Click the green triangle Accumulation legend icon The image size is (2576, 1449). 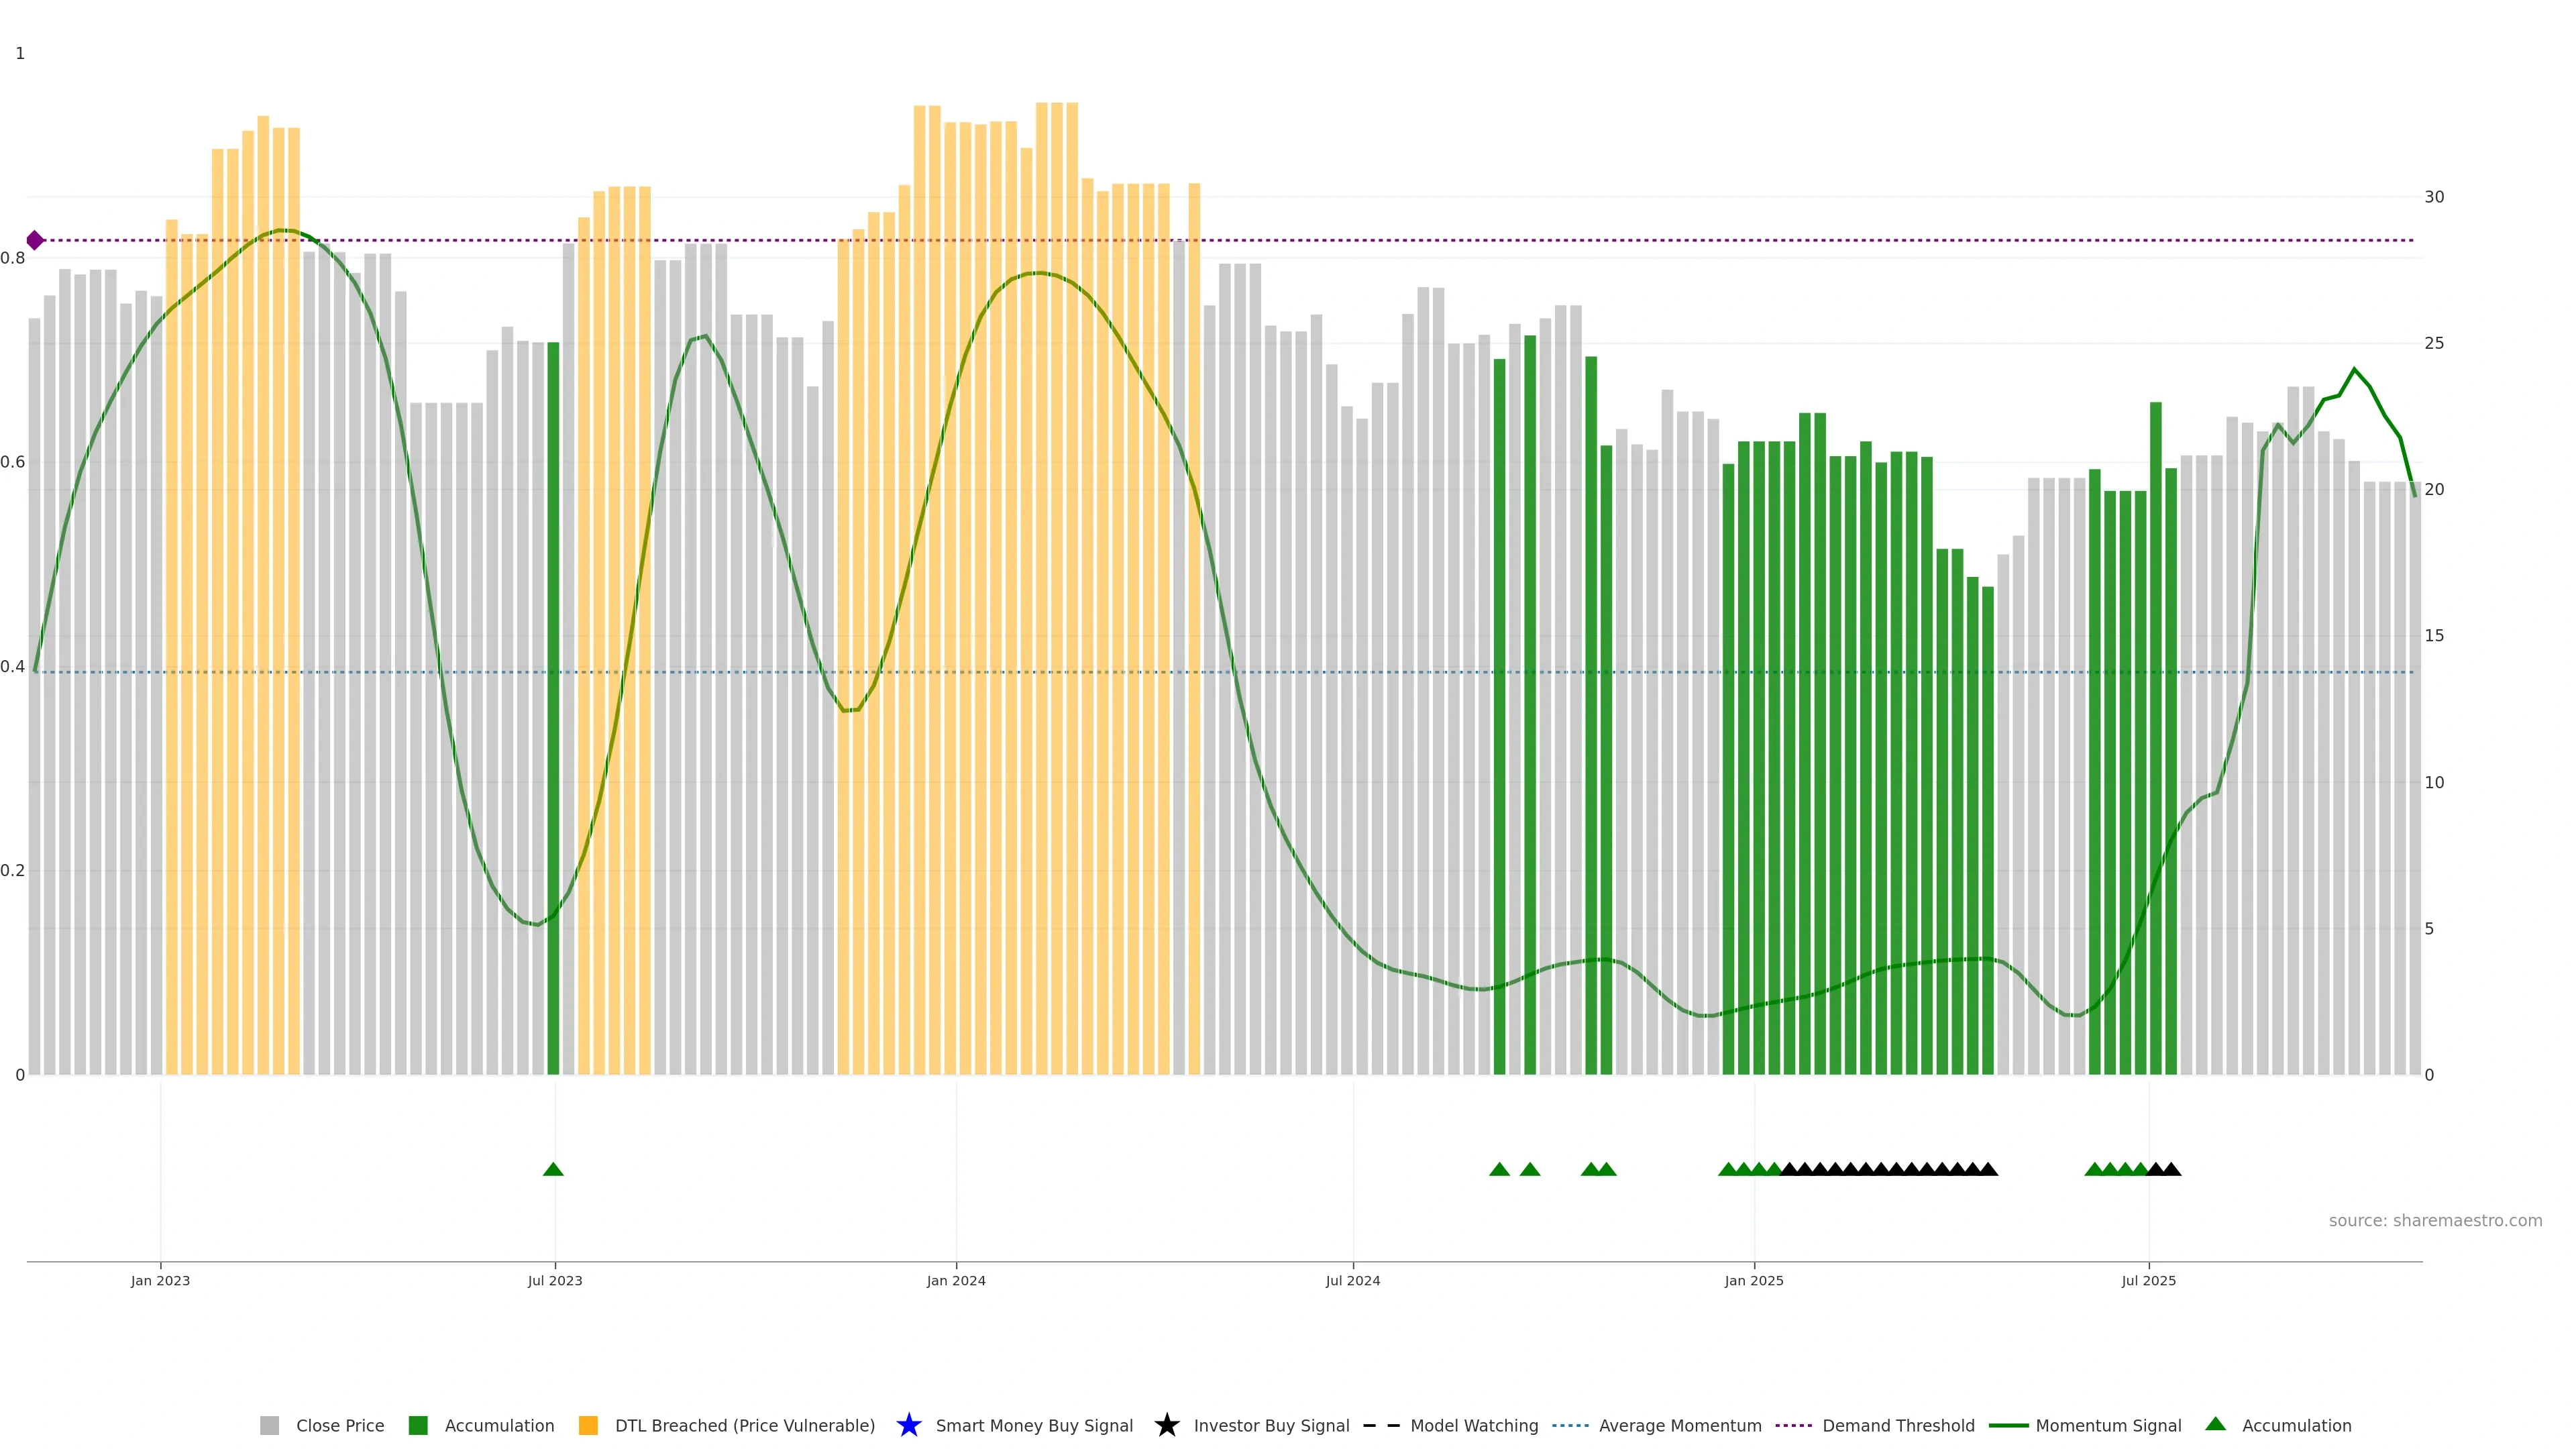click(2215, 1424)
